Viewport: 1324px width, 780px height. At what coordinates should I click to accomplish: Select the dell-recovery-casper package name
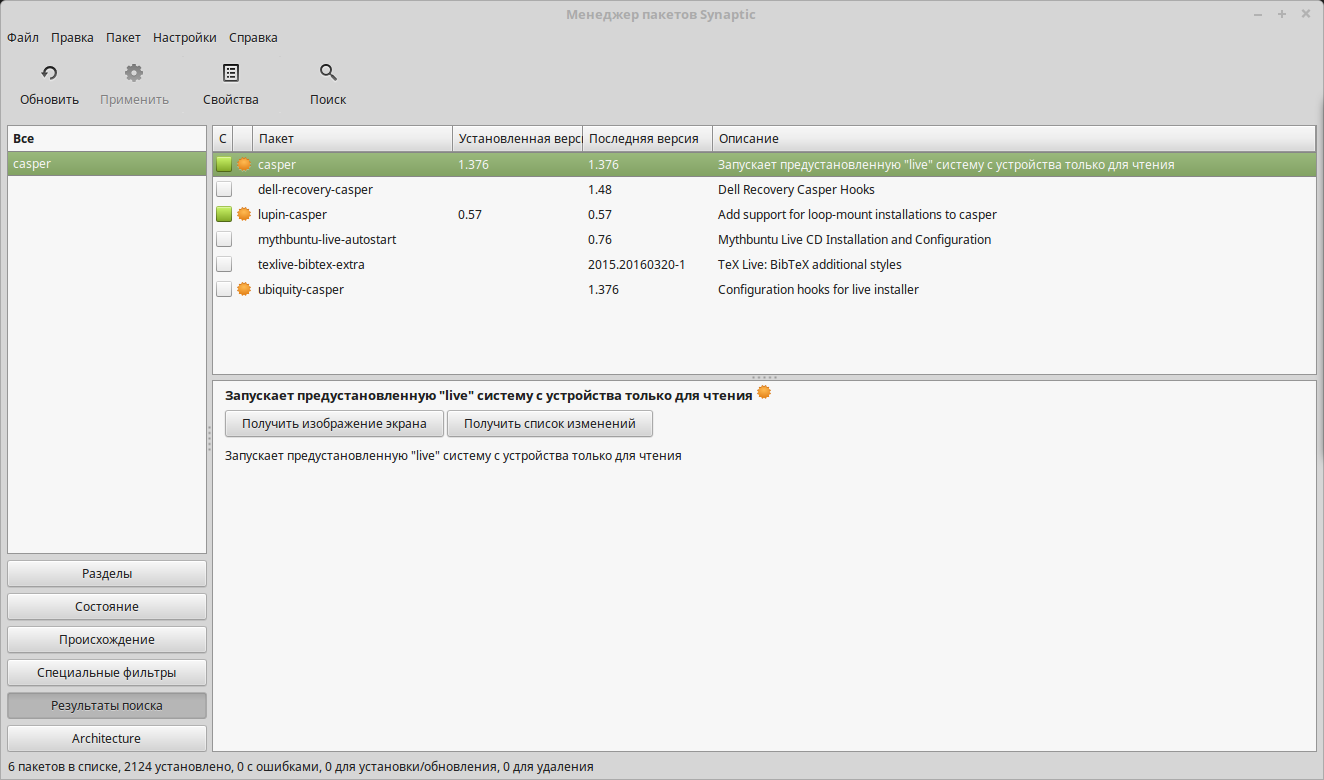click(315, 189)
